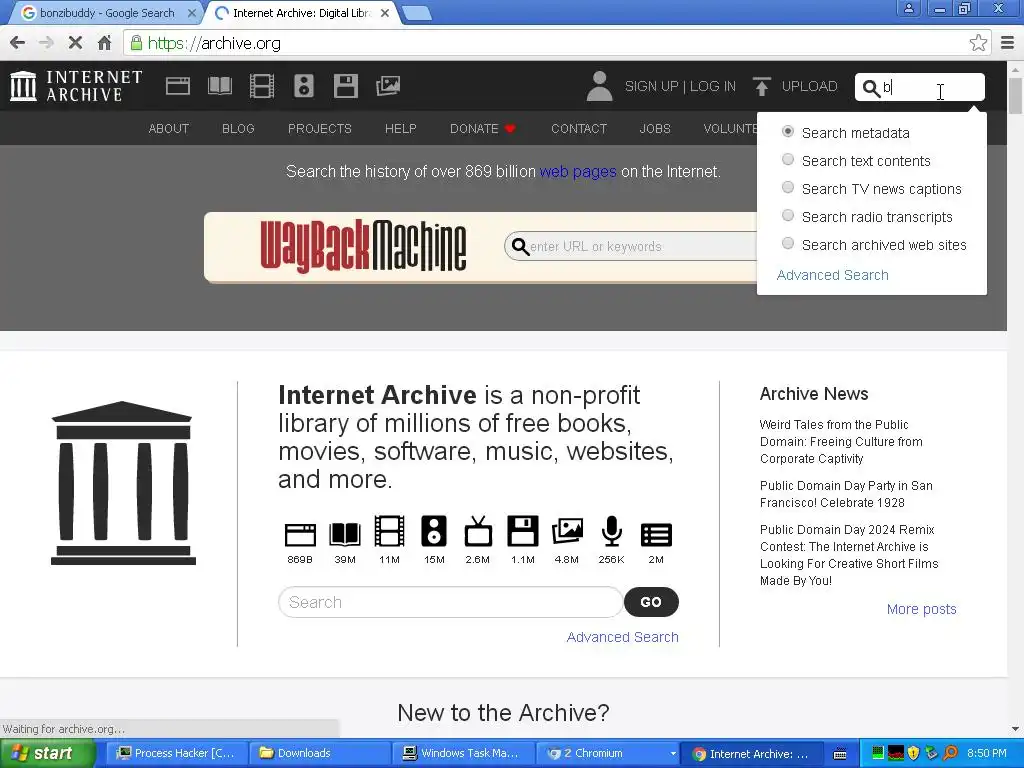
Task: Open the PROJECTS menu item
Action: click(319, 129)
